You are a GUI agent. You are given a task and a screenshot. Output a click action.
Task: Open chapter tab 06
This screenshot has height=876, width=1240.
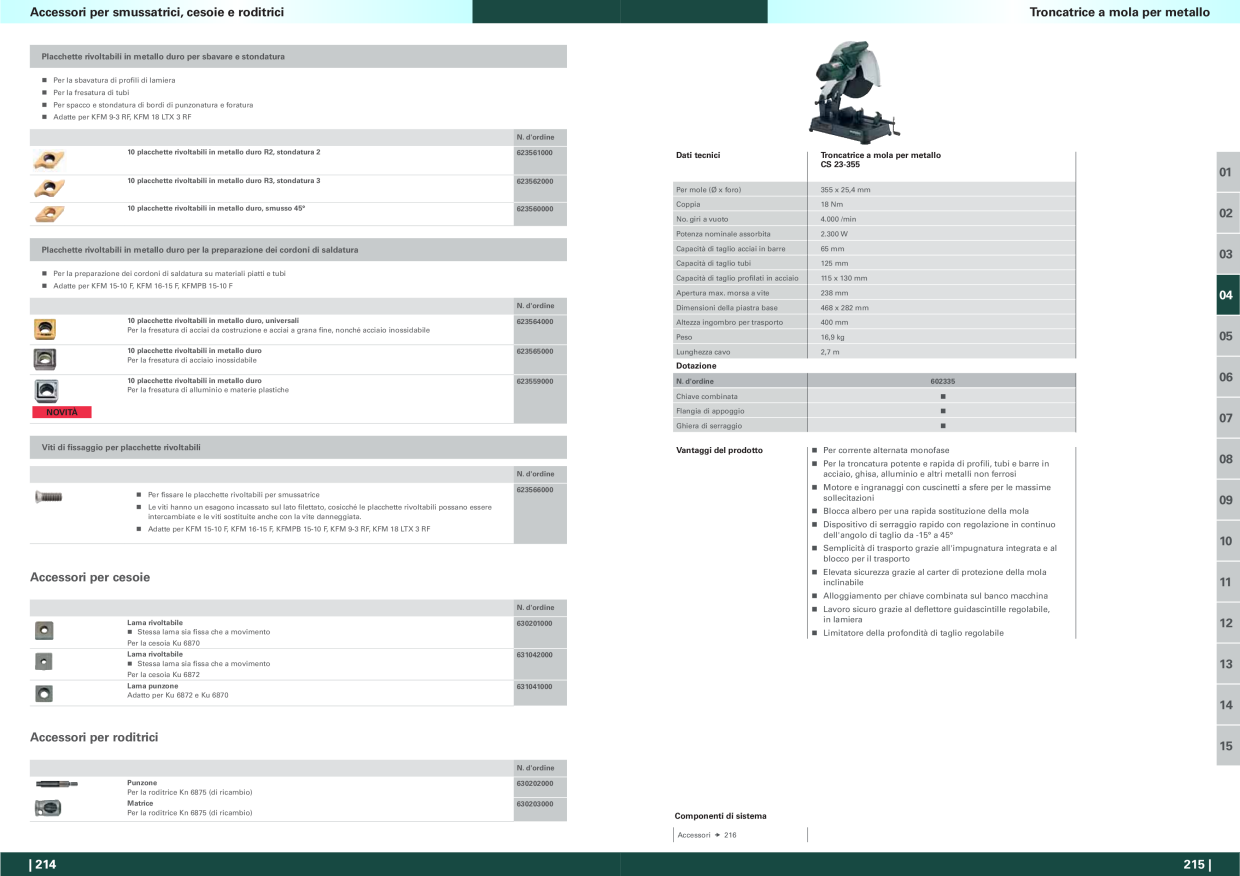pos(1227,377)
